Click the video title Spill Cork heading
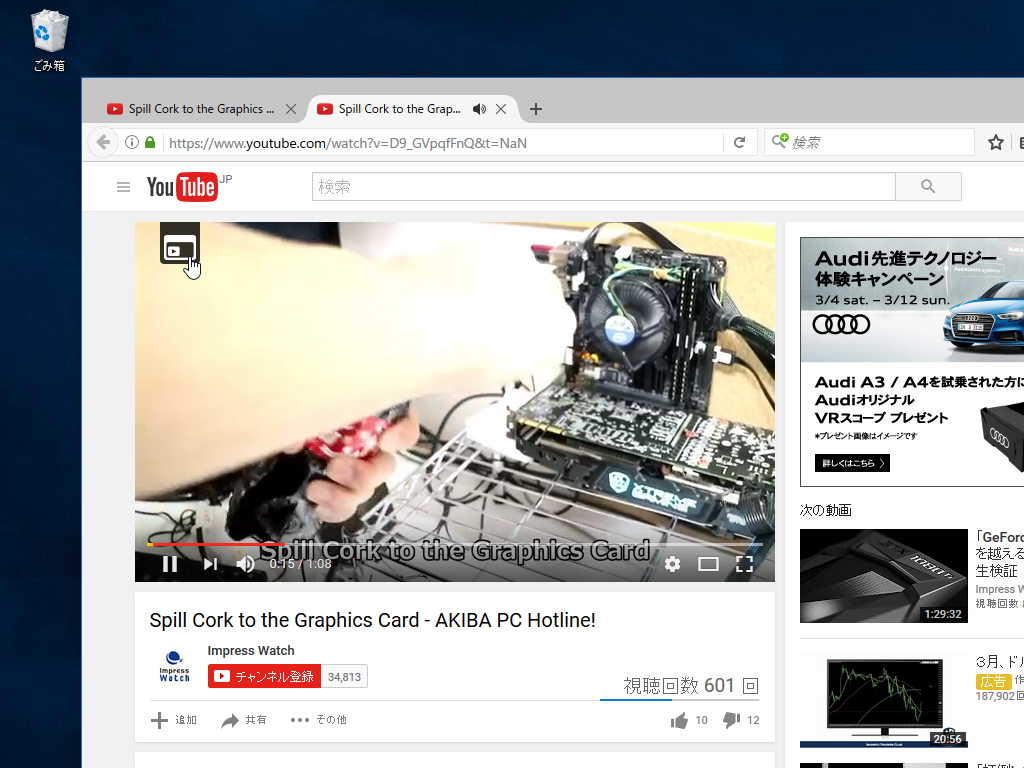 coord(372,620)
